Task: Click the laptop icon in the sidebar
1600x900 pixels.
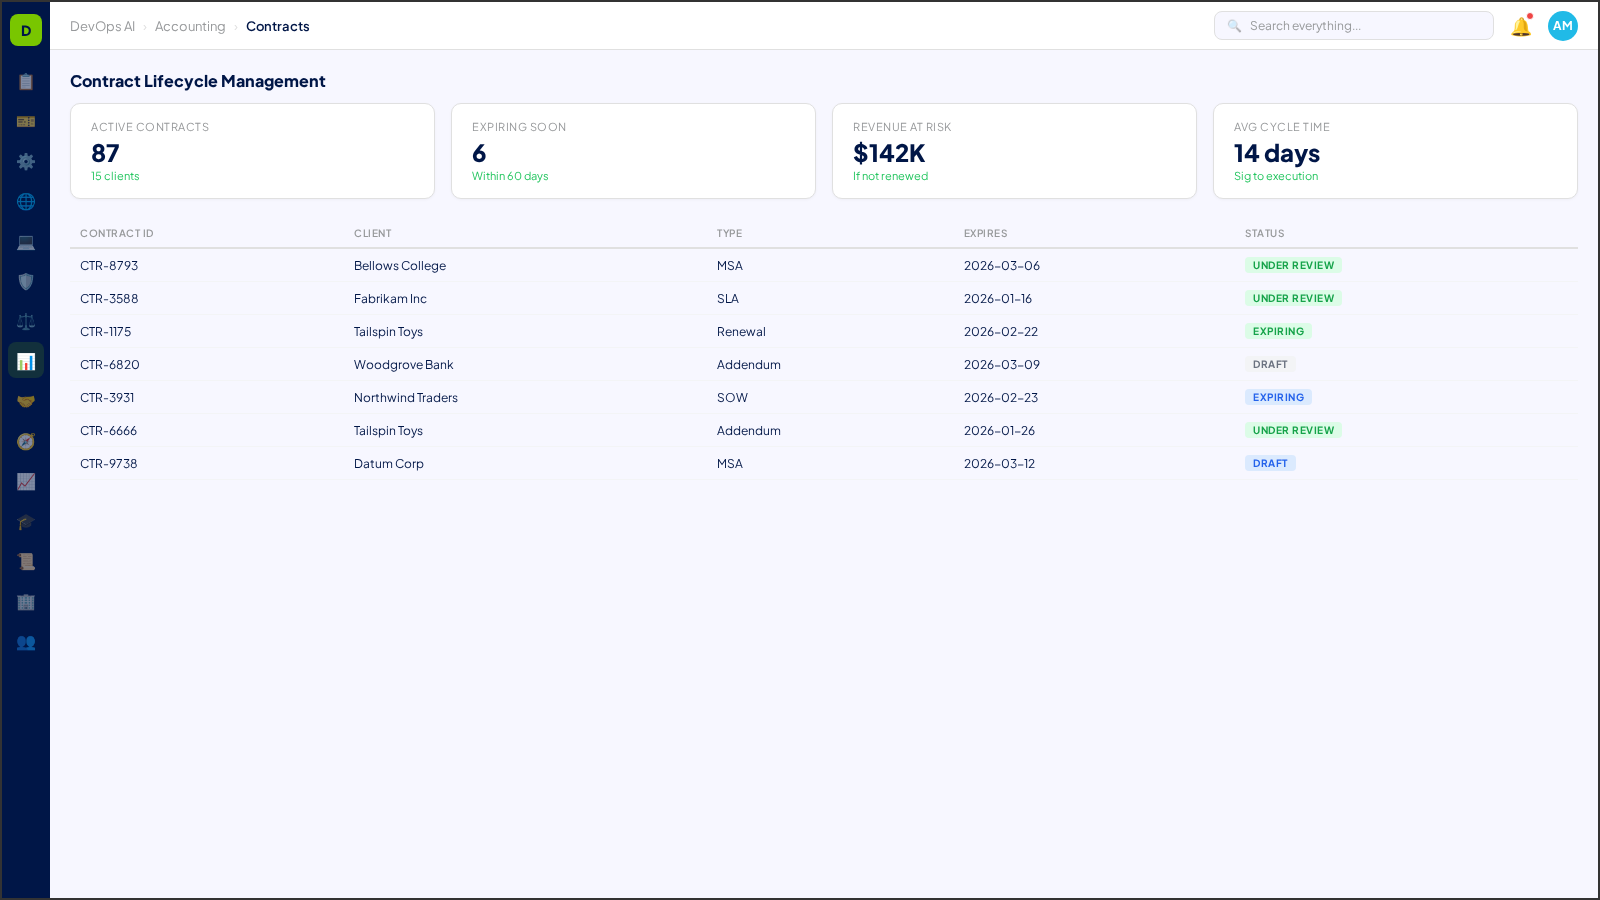Action: coord(26,242)
